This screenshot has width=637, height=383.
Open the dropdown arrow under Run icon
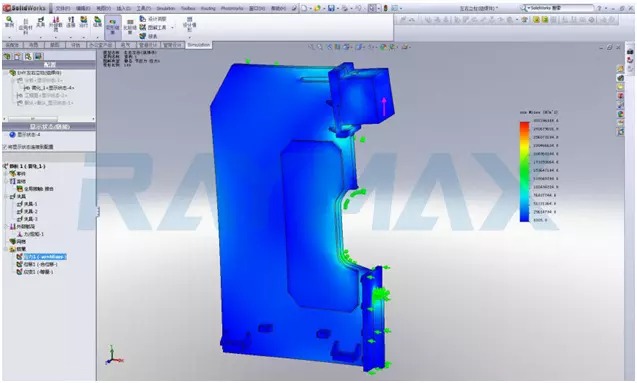(x=83, y=37)
